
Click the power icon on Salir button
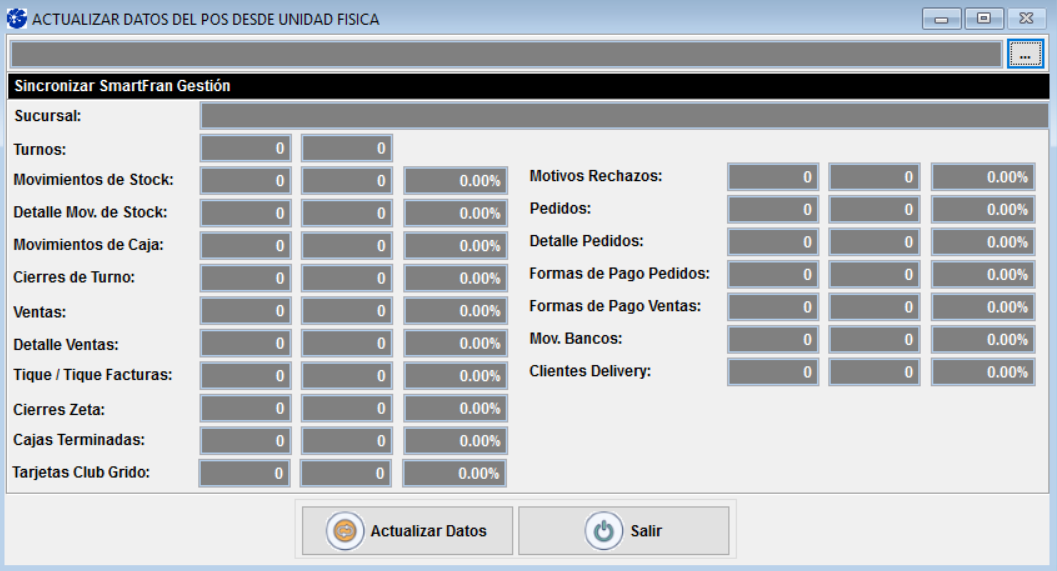pos(603,531)
